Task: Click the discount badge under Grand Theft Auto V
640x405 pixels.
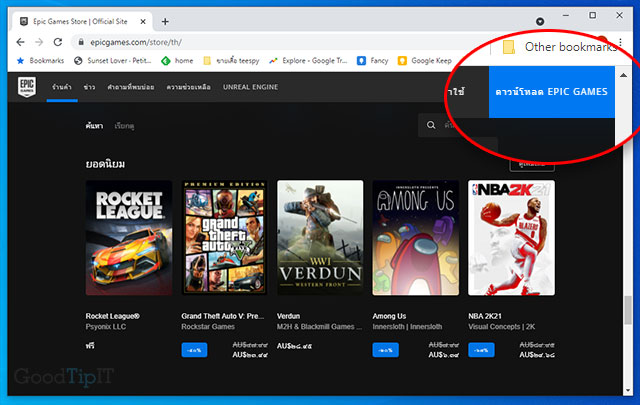Action: (x=194, y=350)
